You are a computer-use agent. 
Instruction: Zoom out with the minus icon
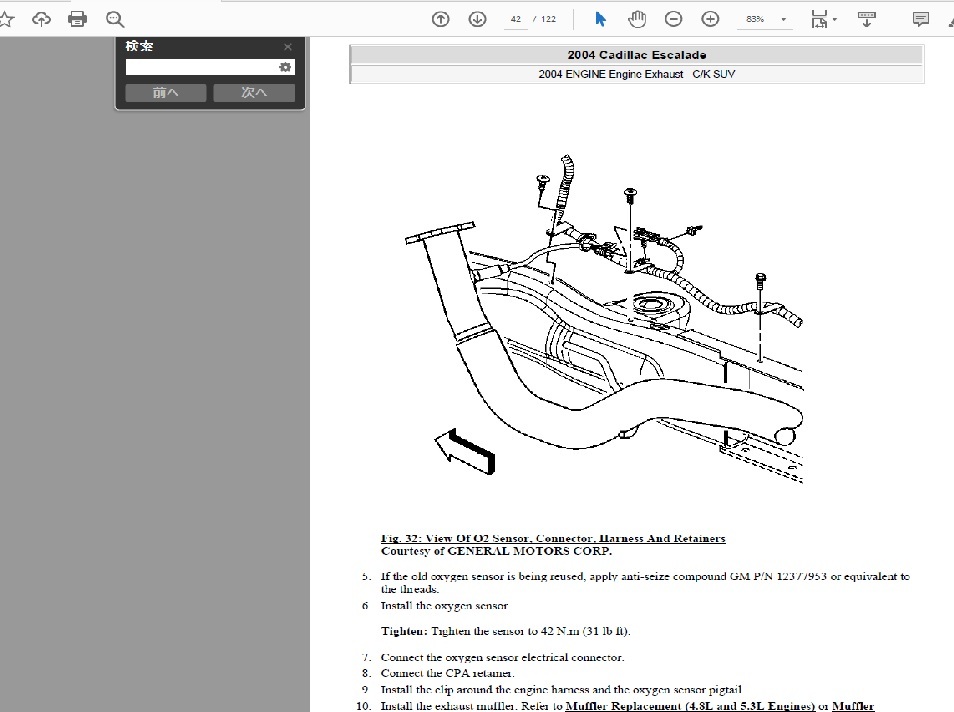[x=674, y=19]
